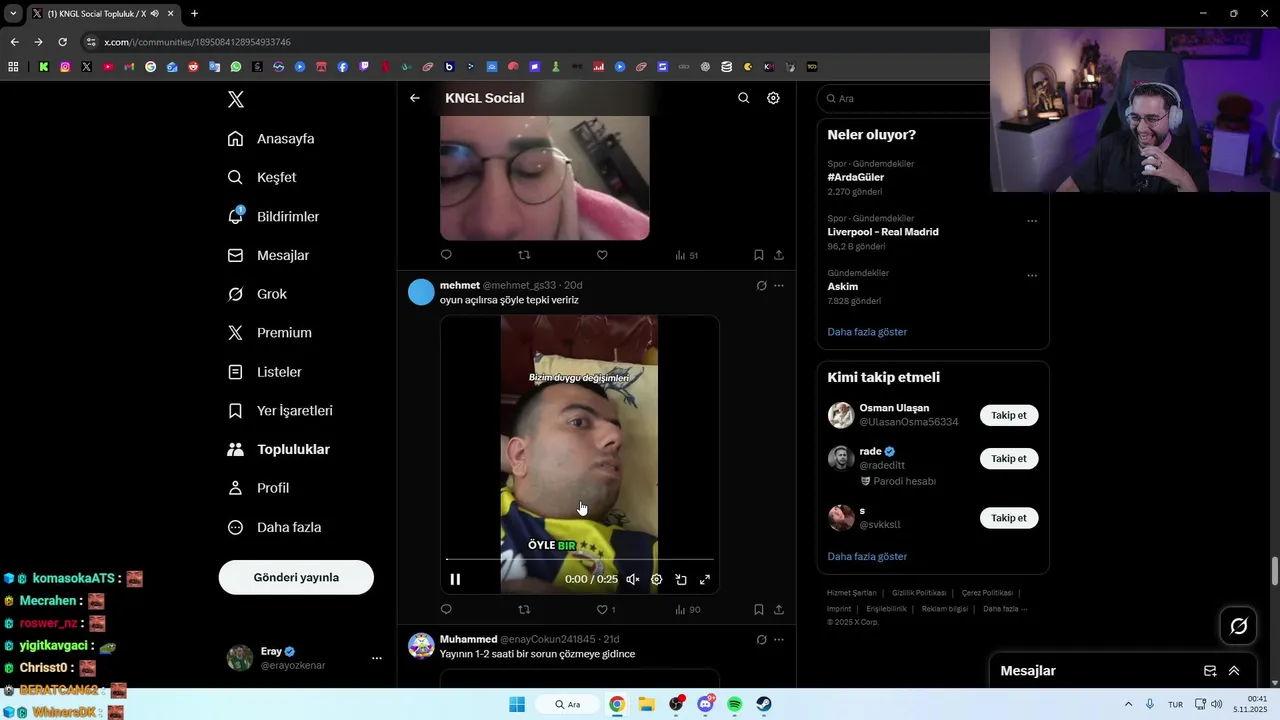Open community settings gear icon
This screenshot has width=1280, height=720.
coord(773,98)
